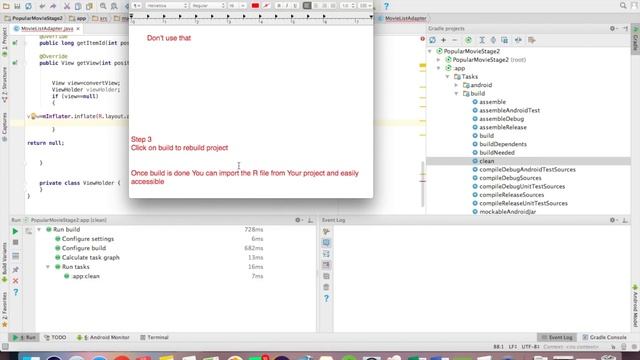Open the Run panel gear settings
Image resolution: width=640 pixels, height=360 pixels.
[298, 220]
